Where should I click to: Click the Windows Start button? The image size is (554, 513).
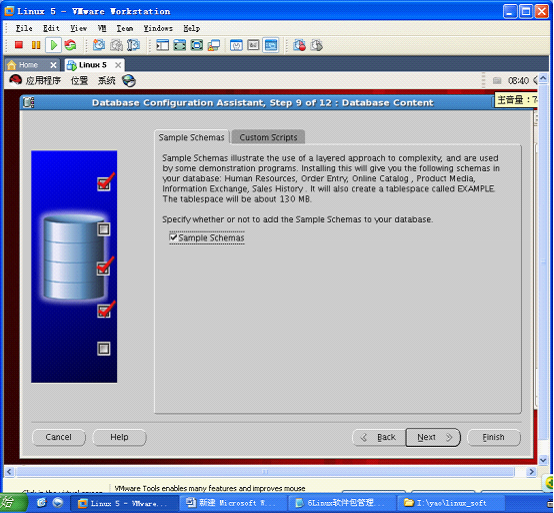click(x=13, y=503)
